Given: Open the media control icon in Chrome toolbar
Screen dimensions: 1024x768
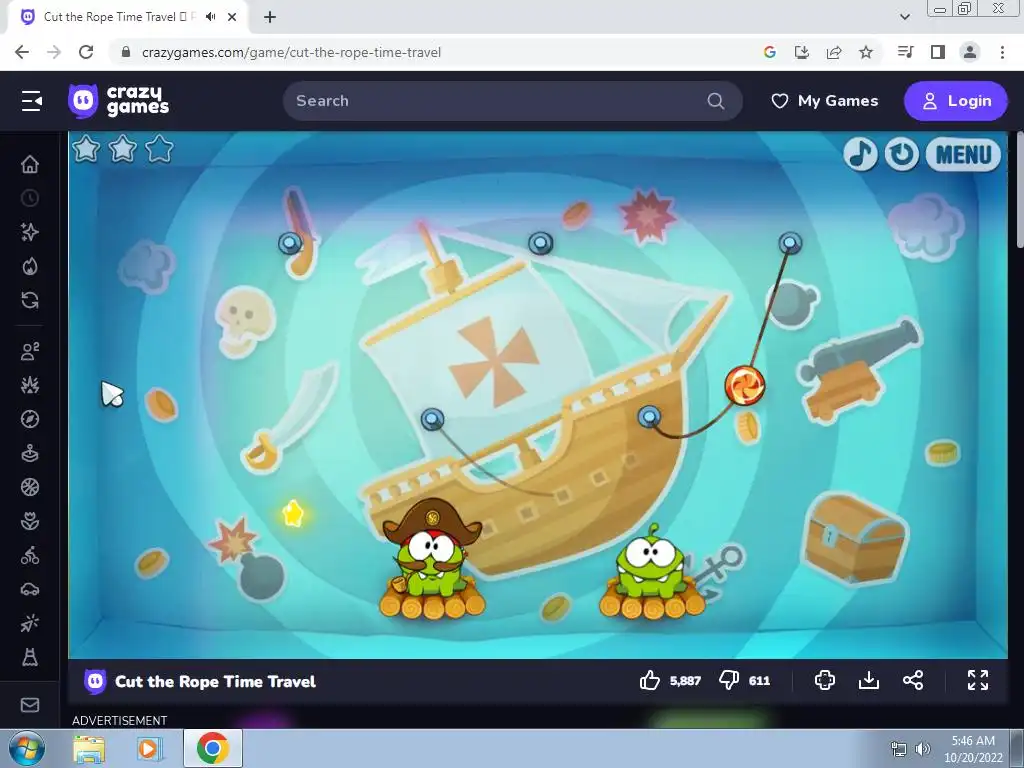Looking at the screenshot, I should pos(906,52).
